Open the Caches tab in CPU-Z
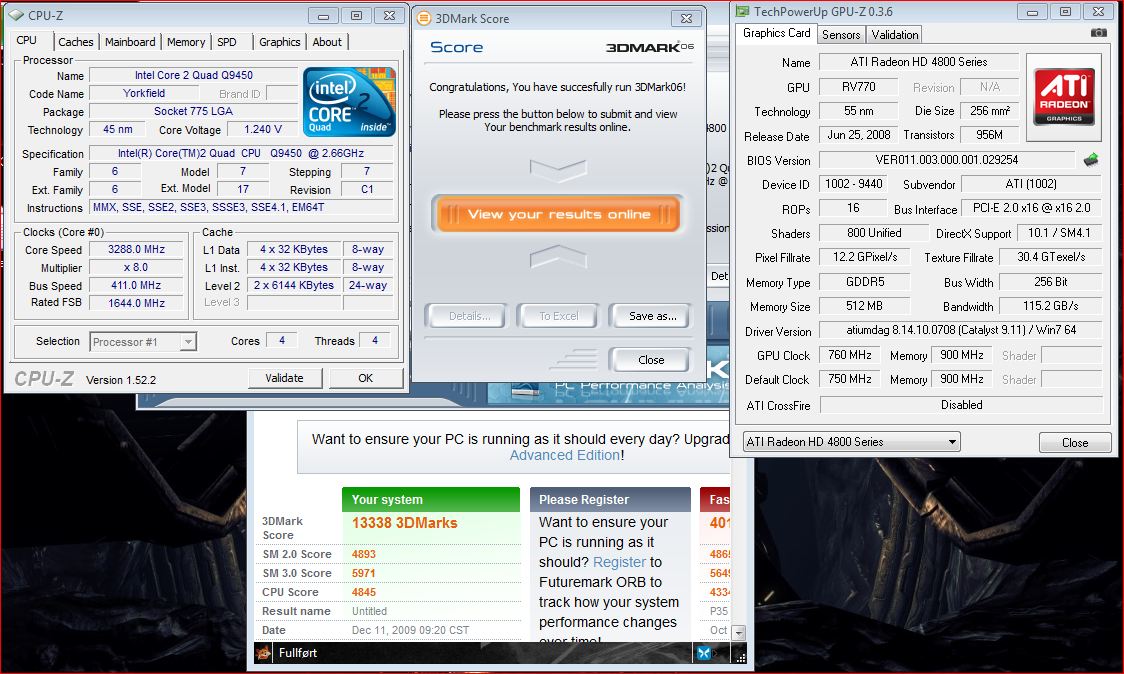The image size is (1124, 674). pyautogui.click(x=75, y=42)
